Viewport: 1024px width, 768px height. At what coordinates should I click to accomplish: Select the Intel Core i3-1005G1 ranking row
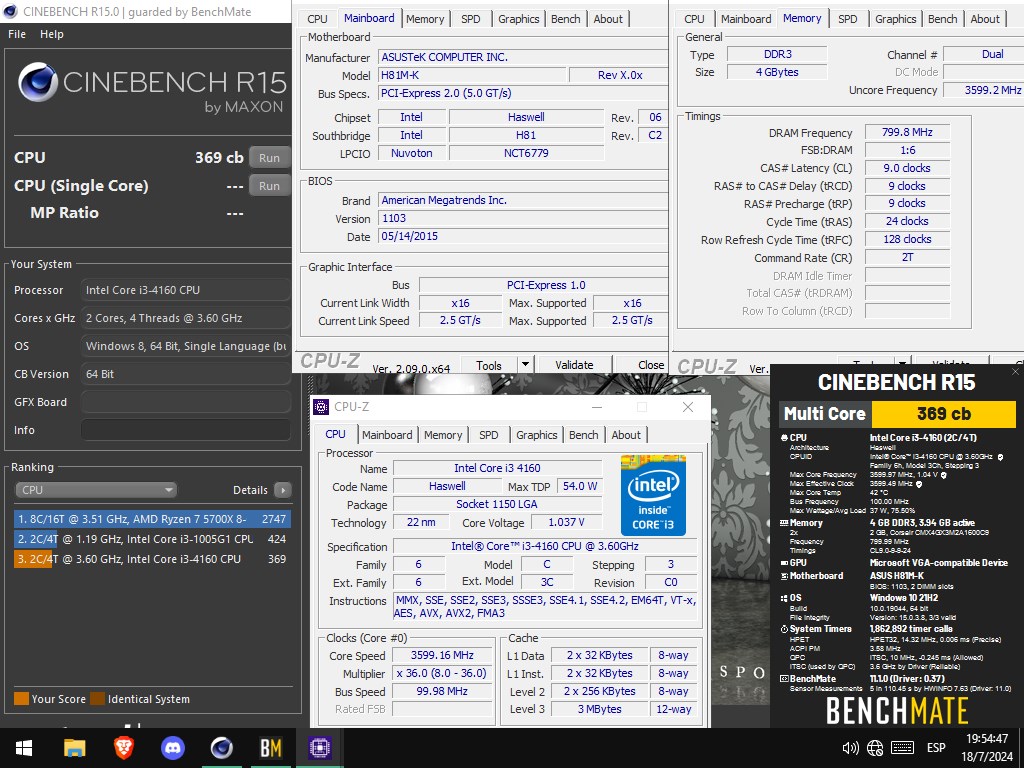click(152, 539)
